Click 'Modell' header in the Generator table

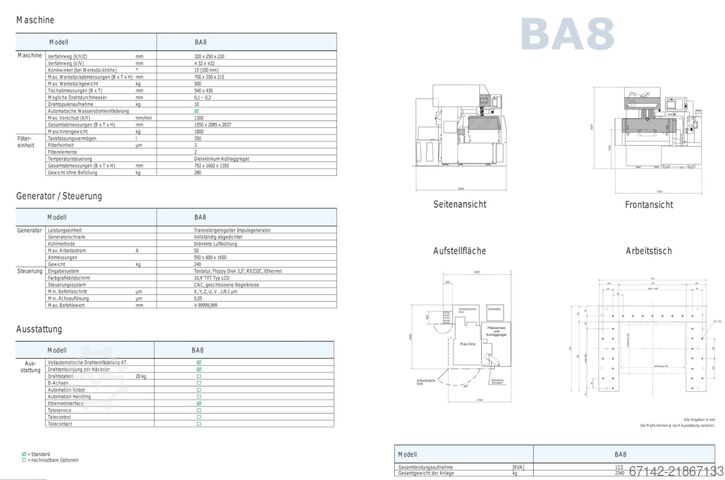(57, 217)
